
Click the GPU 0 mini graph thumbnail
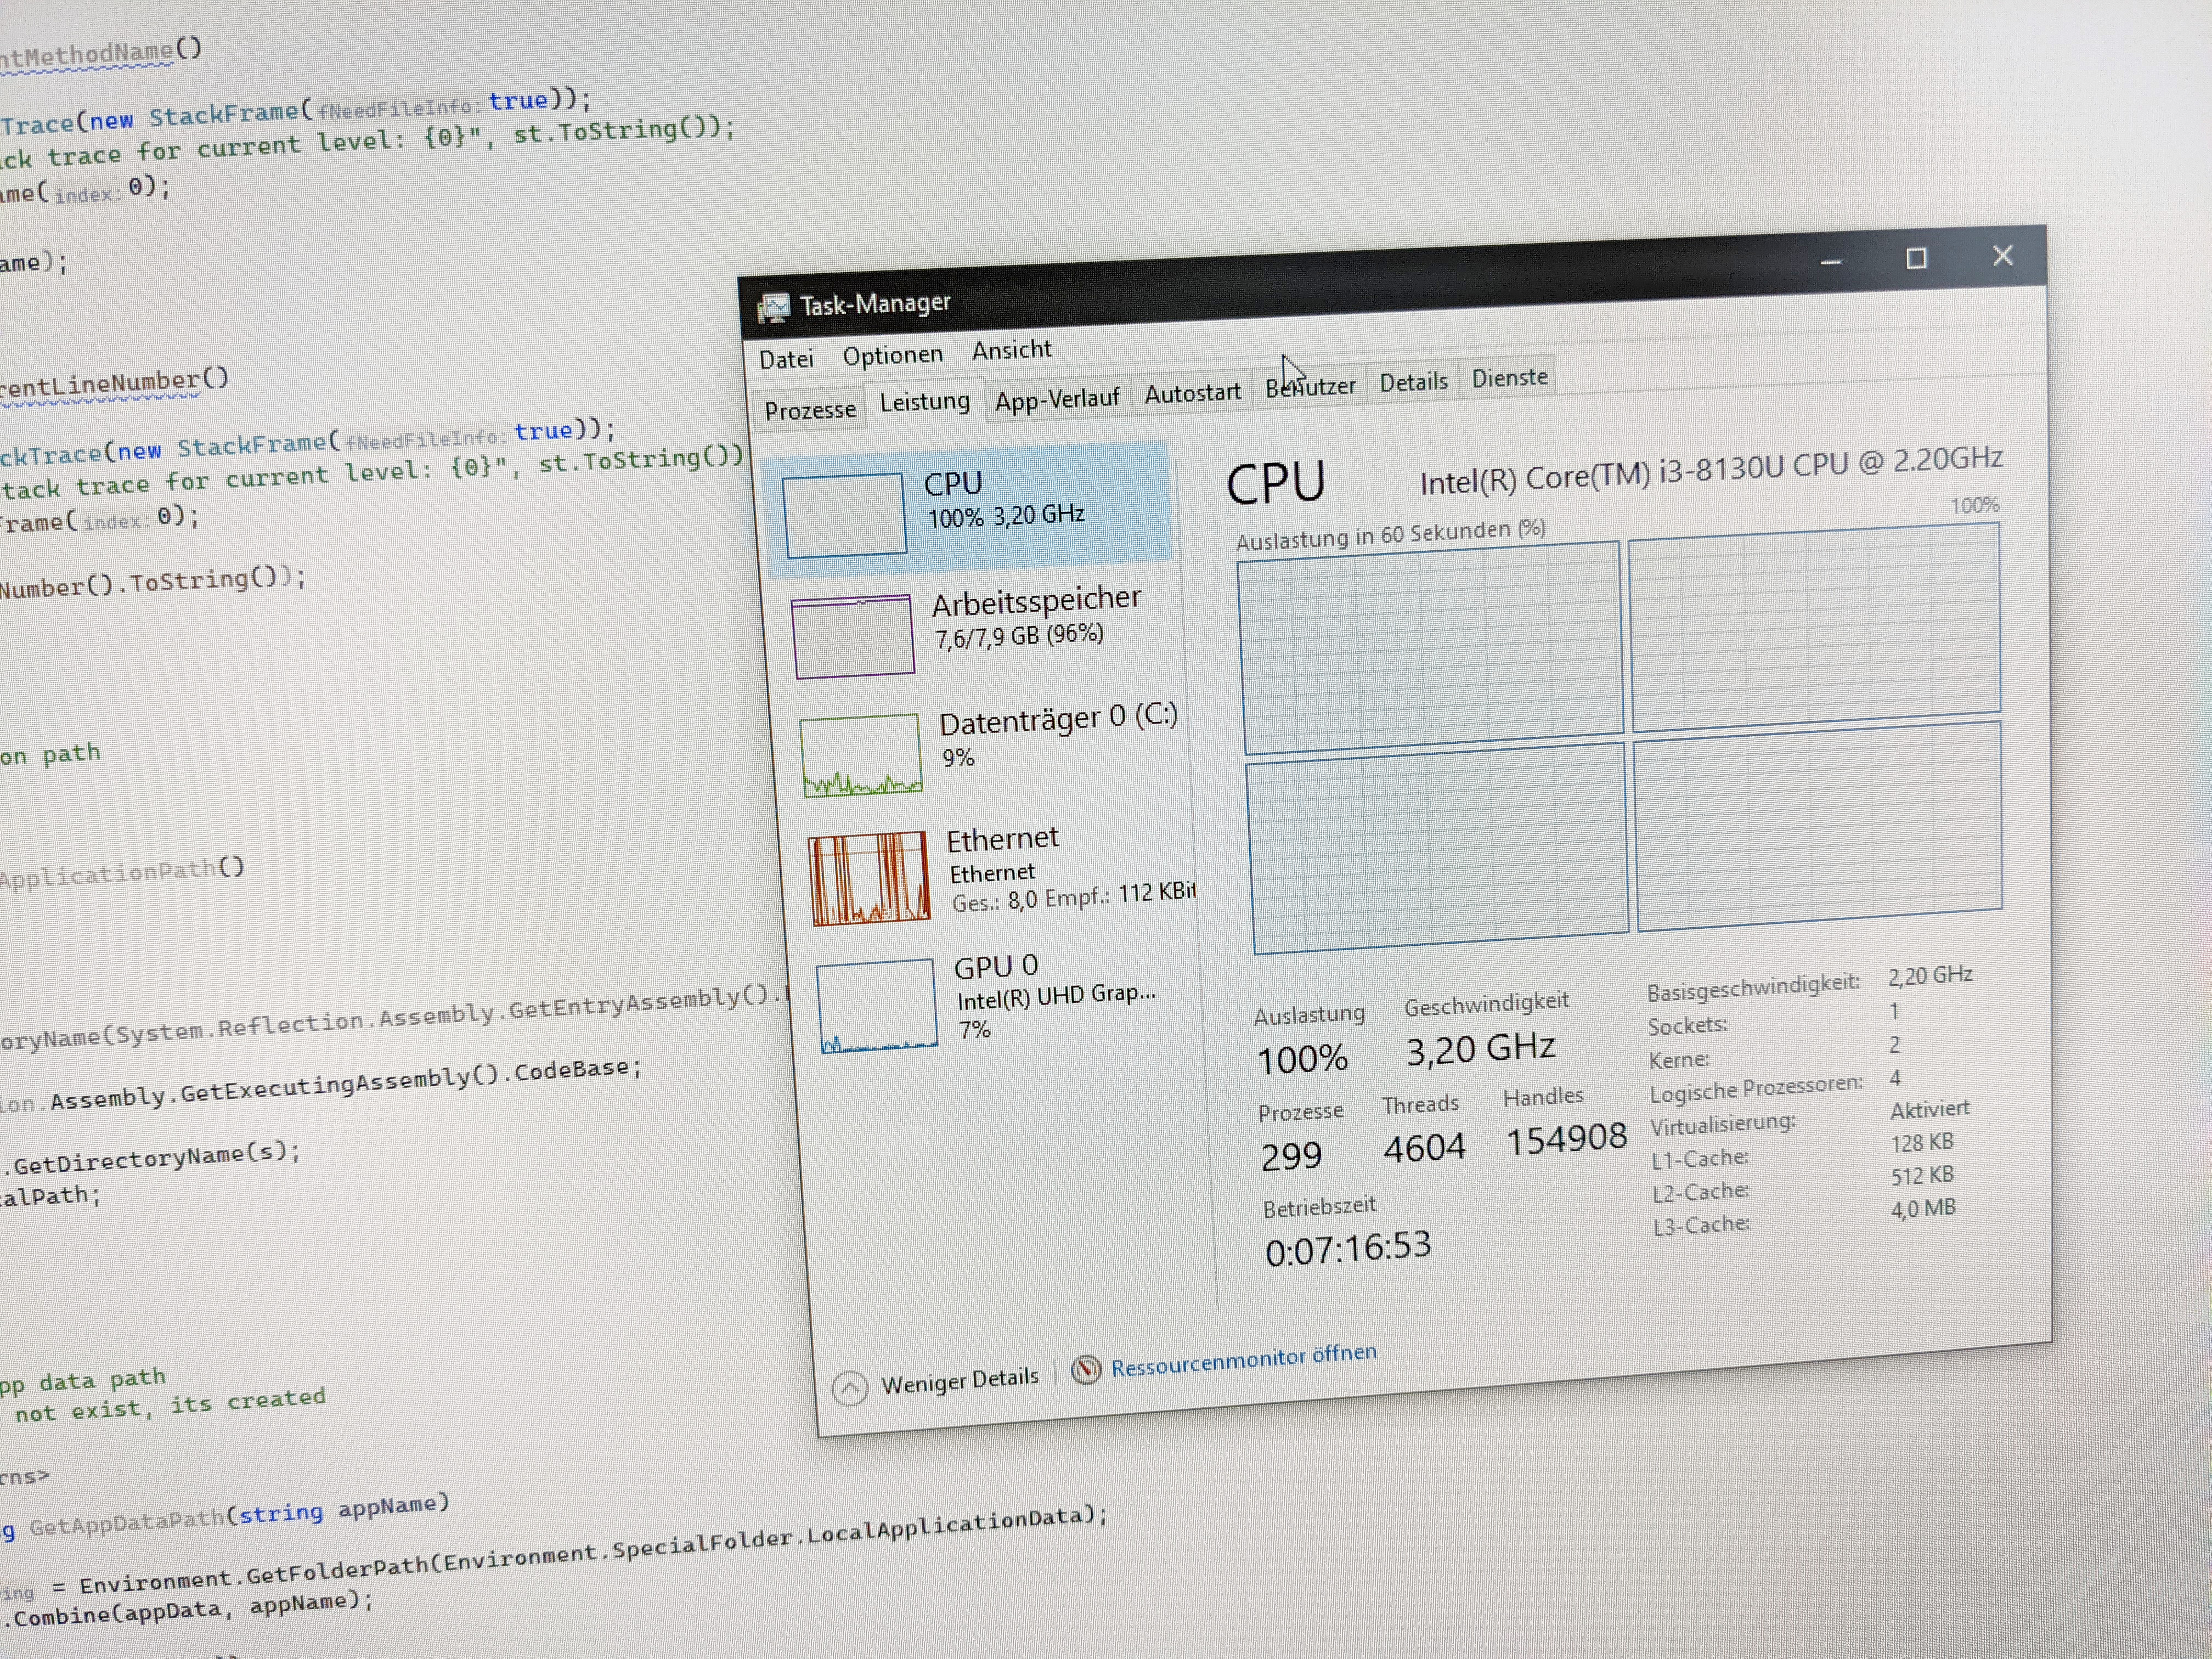(x=877, y=1006)
